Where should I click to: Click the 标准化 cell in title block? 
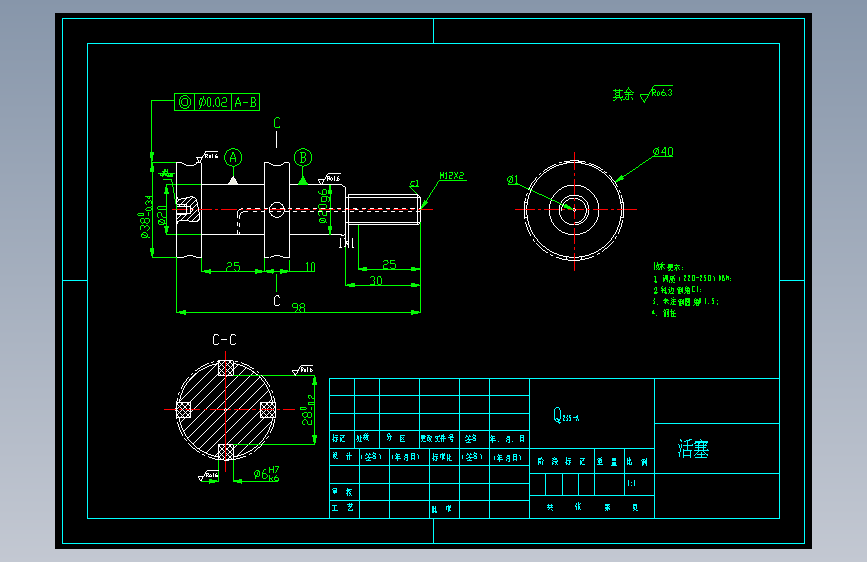(x=442, y=457)
